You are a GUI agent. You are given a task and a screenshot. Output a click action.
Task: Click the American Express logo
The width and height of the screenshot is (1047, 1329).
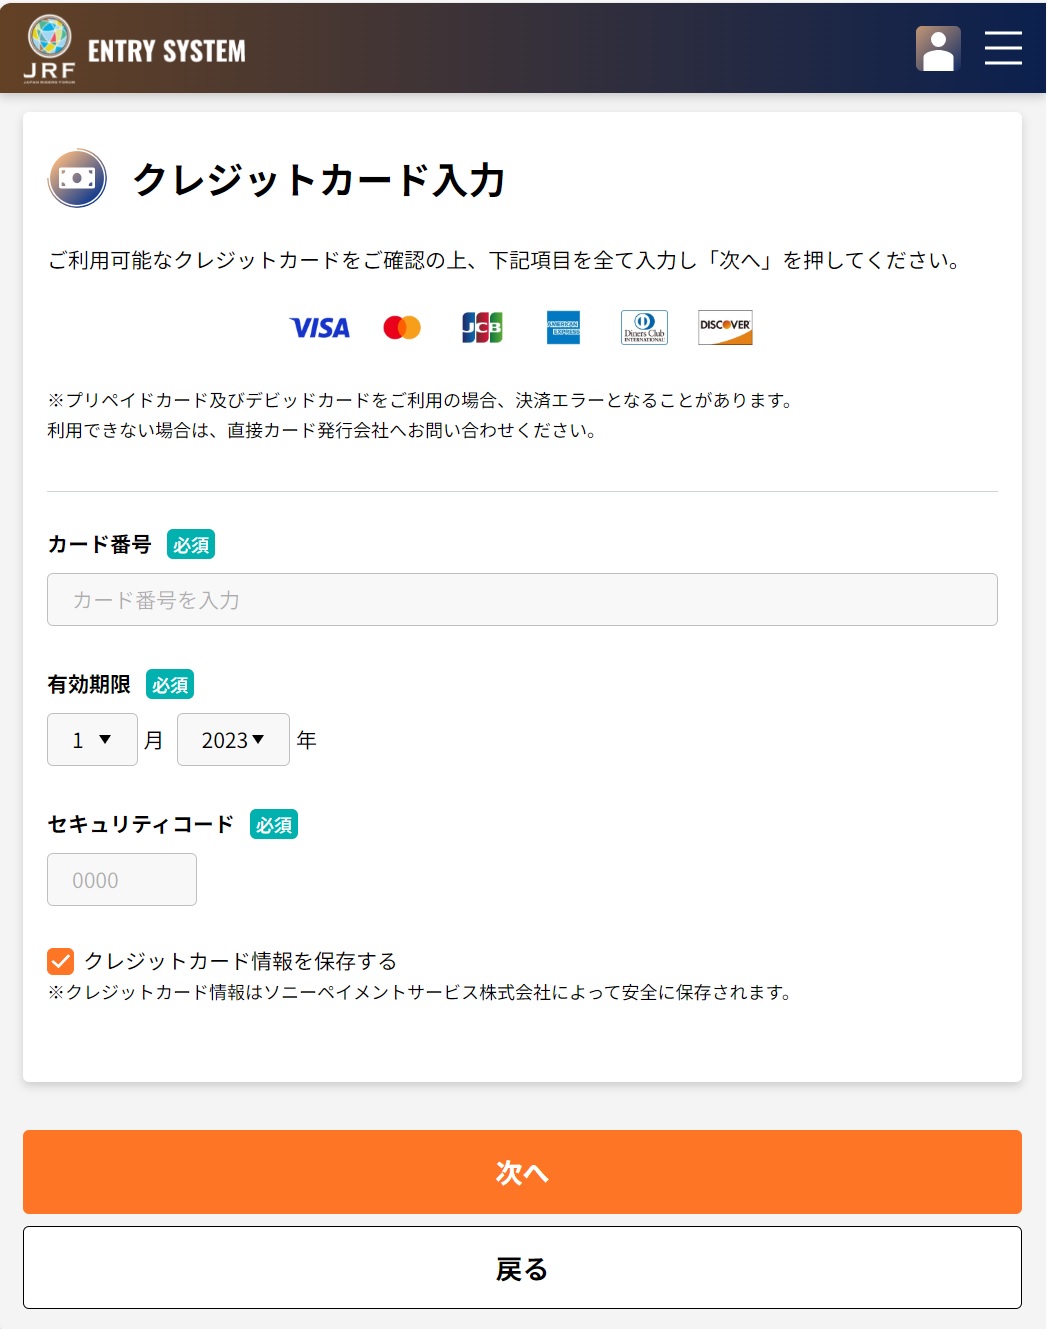pyautogui.click(x=563, y=328)
